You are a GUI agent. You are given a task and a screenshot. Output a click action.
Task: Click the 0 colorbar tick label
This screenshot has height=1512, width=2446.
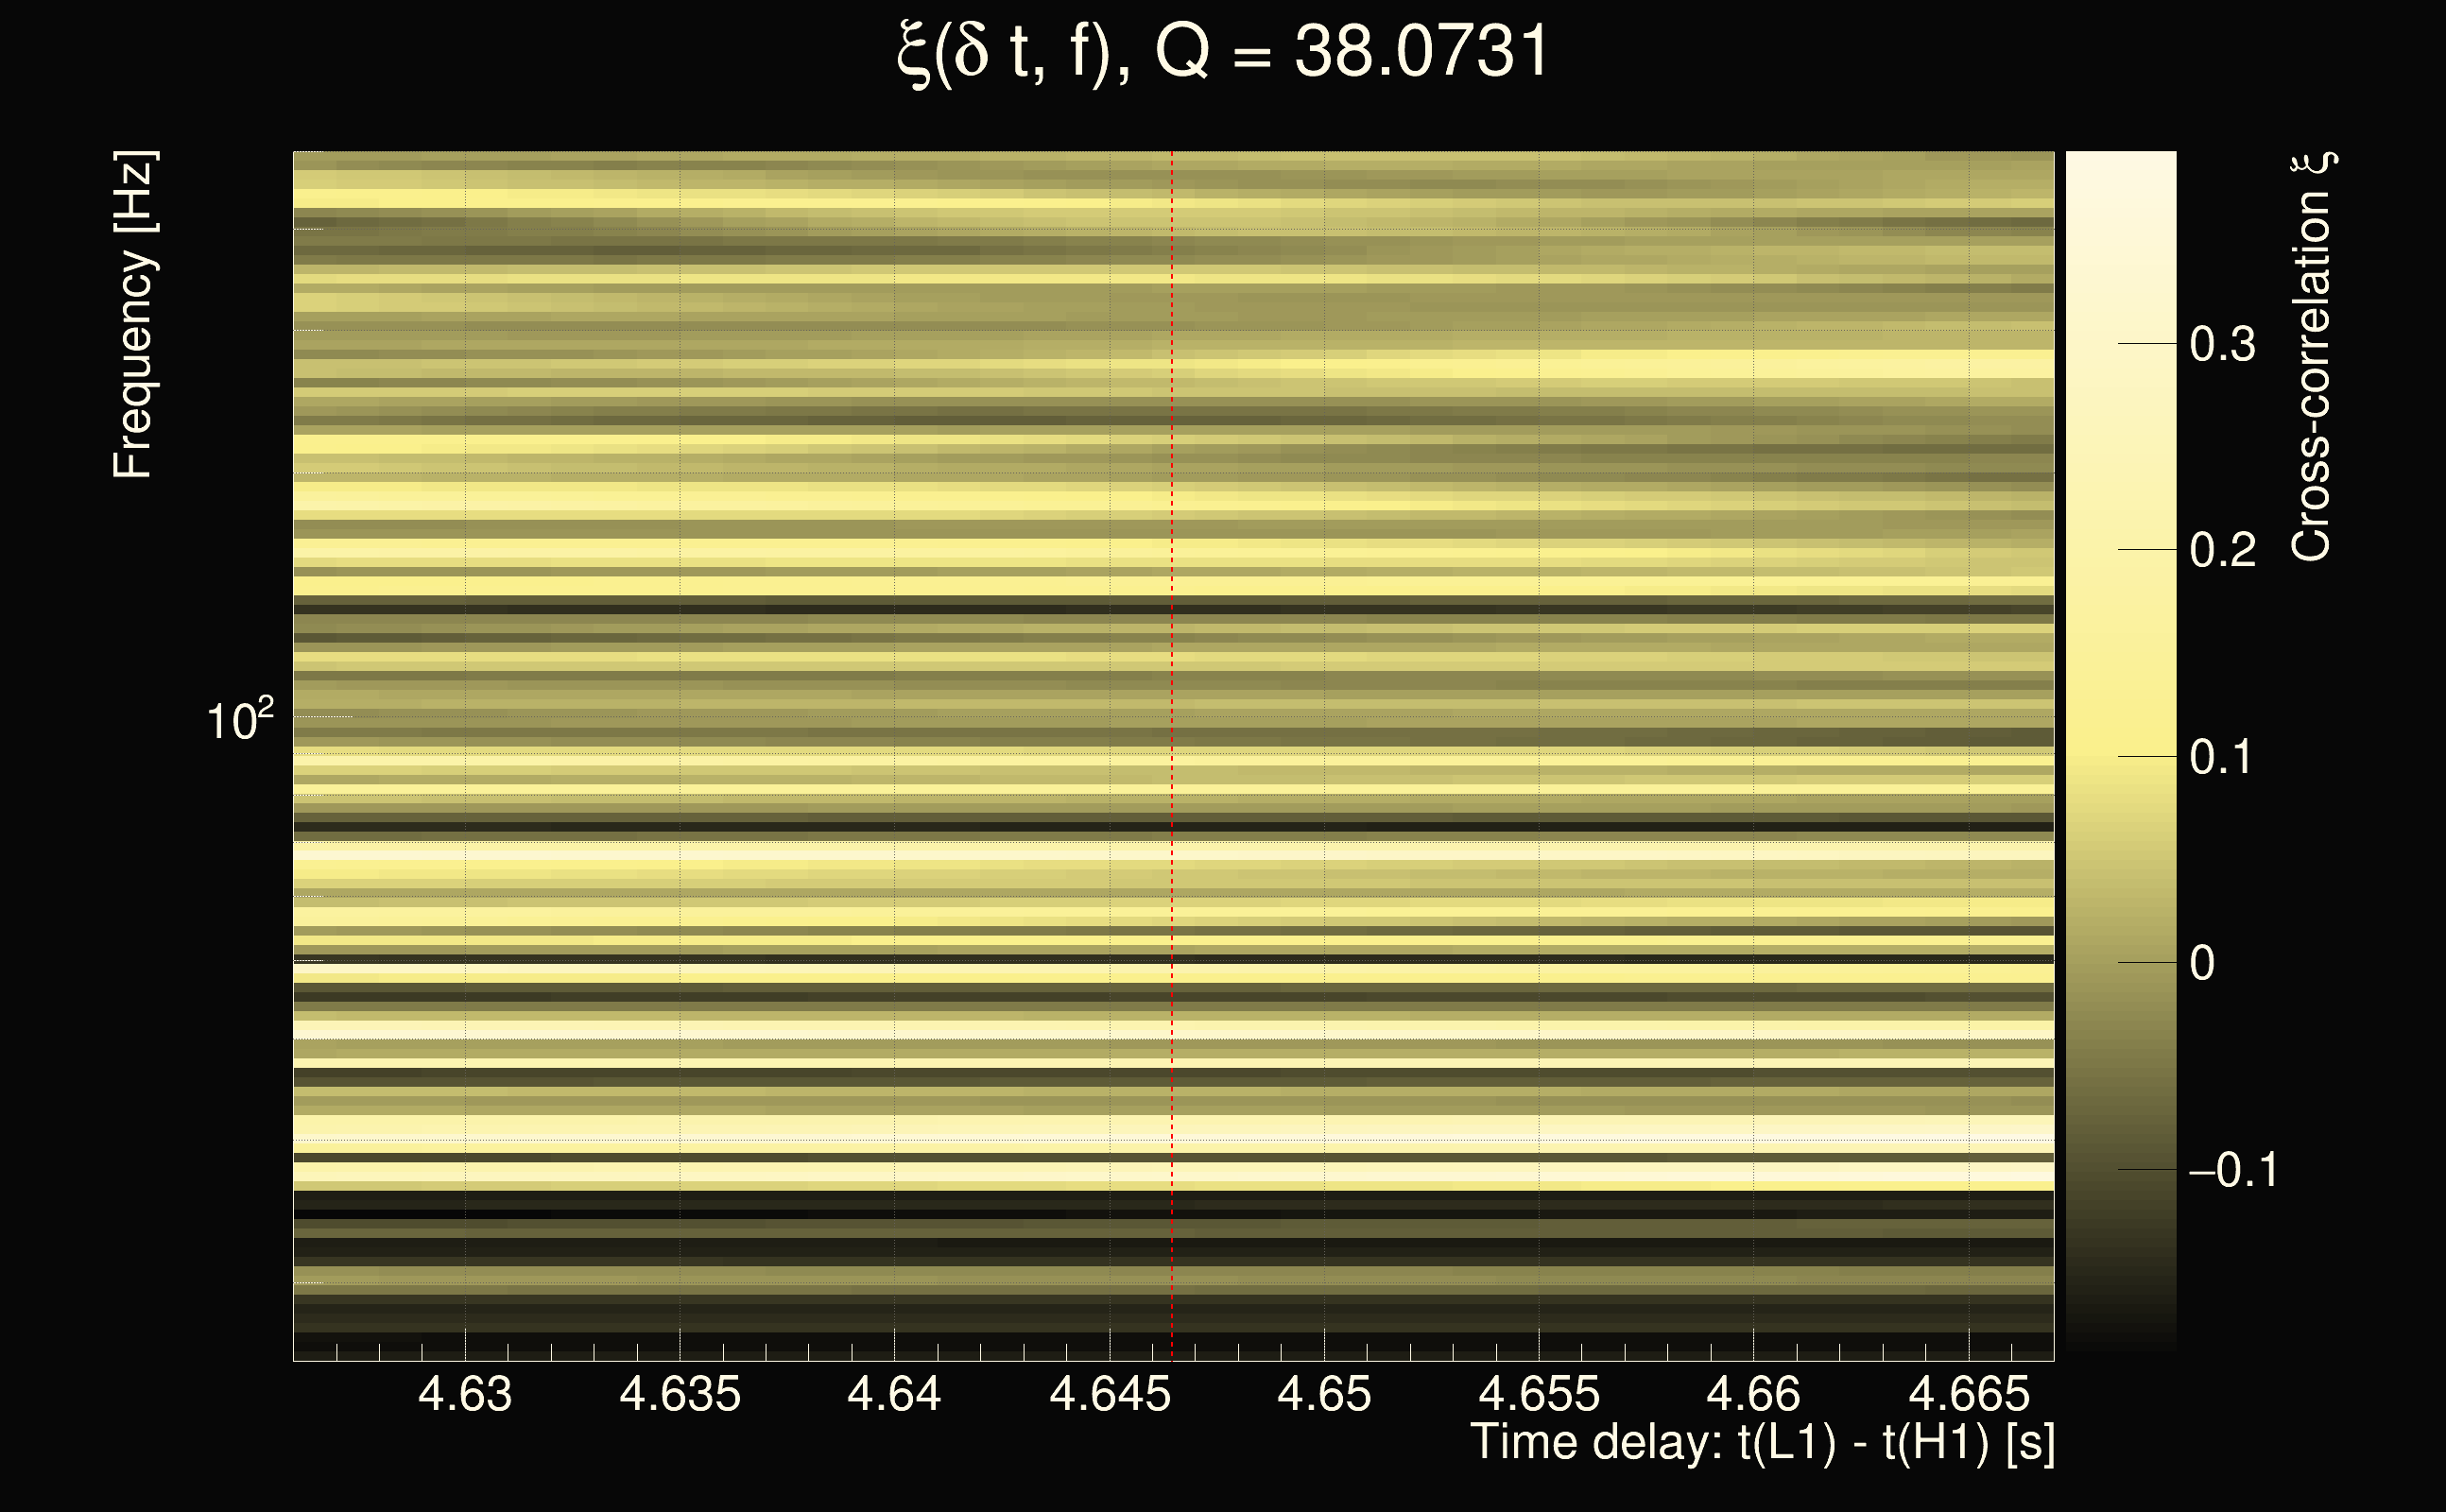(2202, 964)
